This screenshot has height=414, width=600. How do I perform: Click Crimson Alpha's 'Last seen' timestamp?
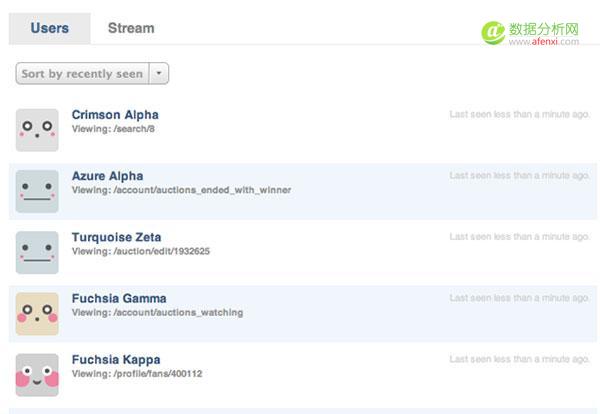(x=519, y=114)
